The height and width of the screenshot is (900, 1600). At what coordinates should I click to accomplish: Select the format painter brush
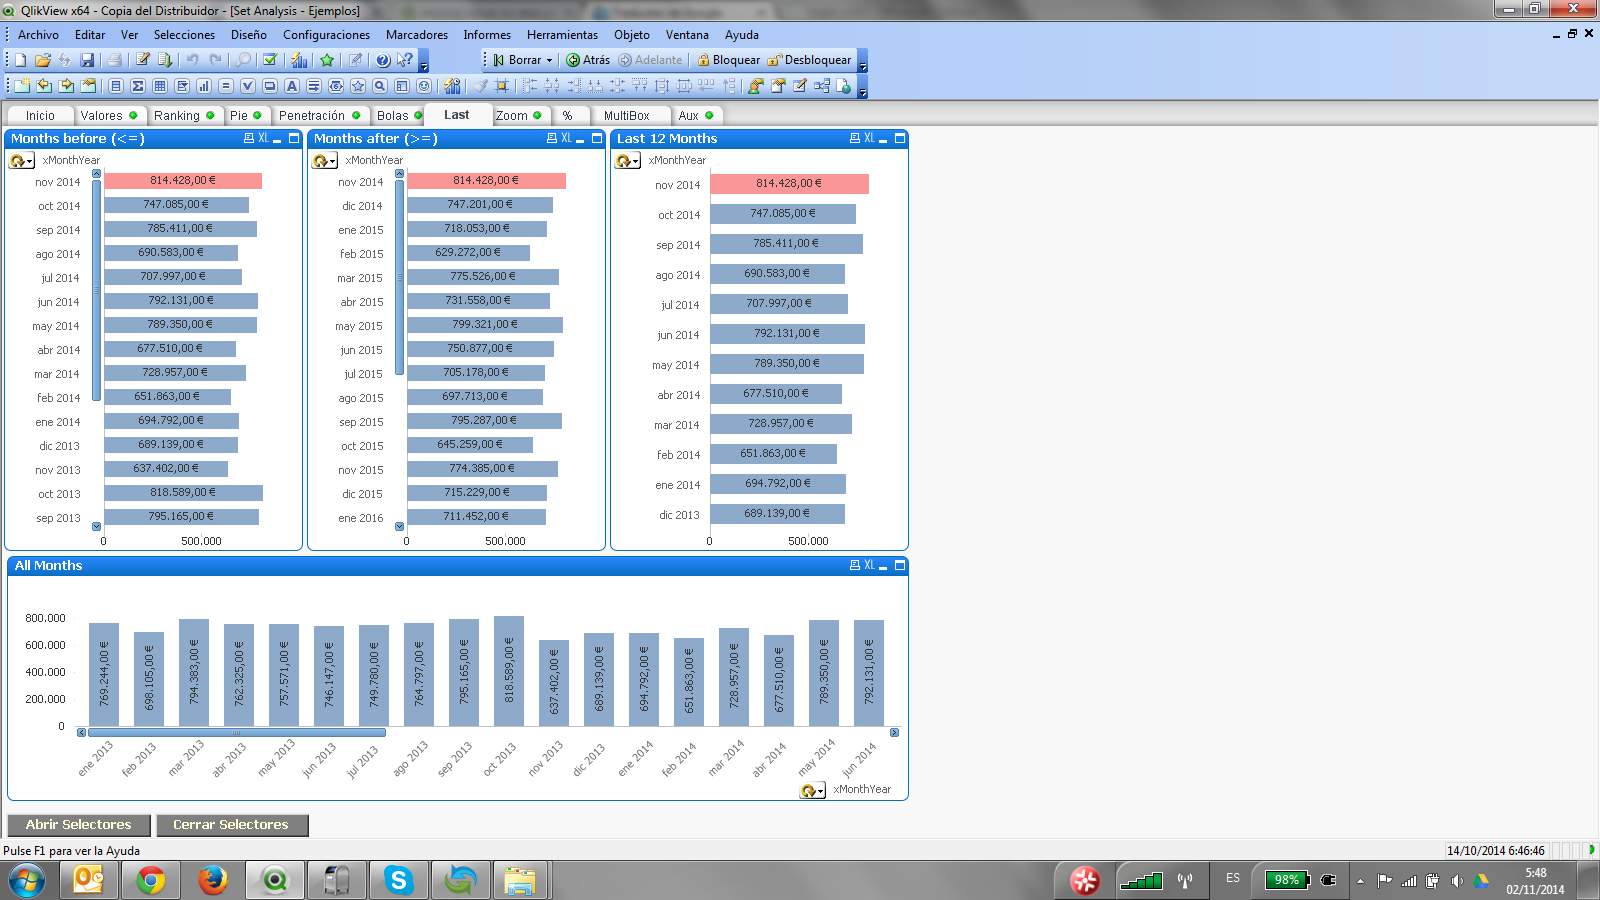(479, 86)
